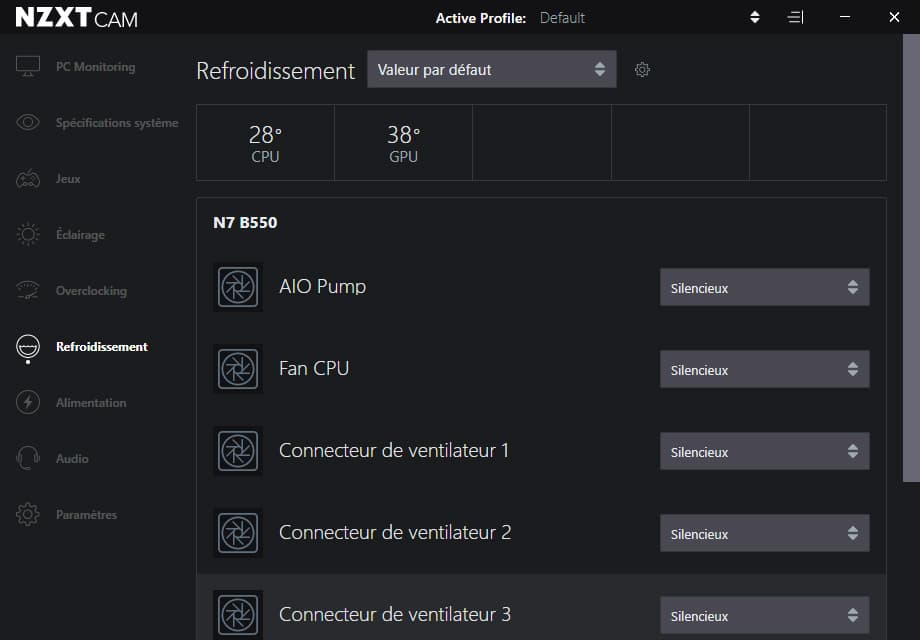Go to Spécifications système
Image resolution: width=920 pixels, height=640 pixels.
click(x=117, y=123)
